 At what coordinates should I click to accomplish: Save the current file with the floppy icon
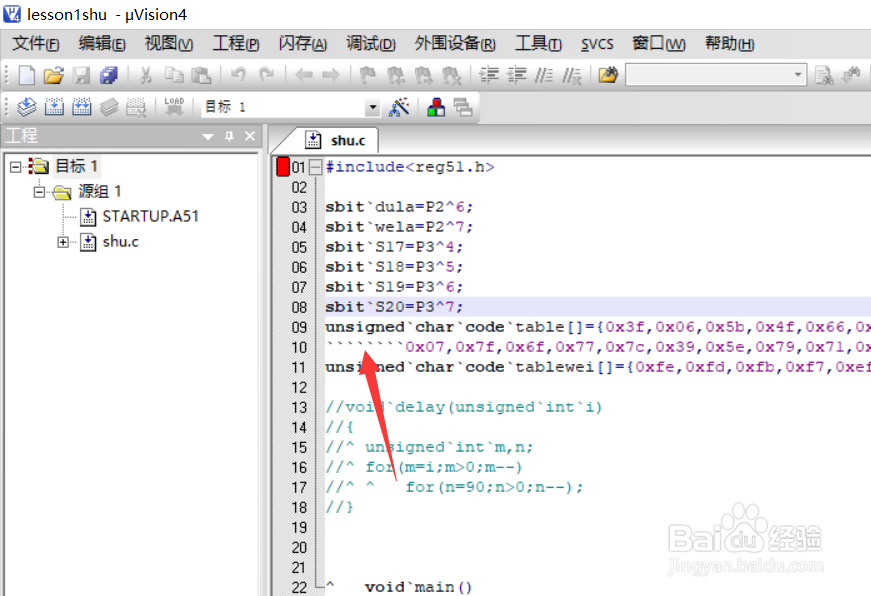(82, 75)
